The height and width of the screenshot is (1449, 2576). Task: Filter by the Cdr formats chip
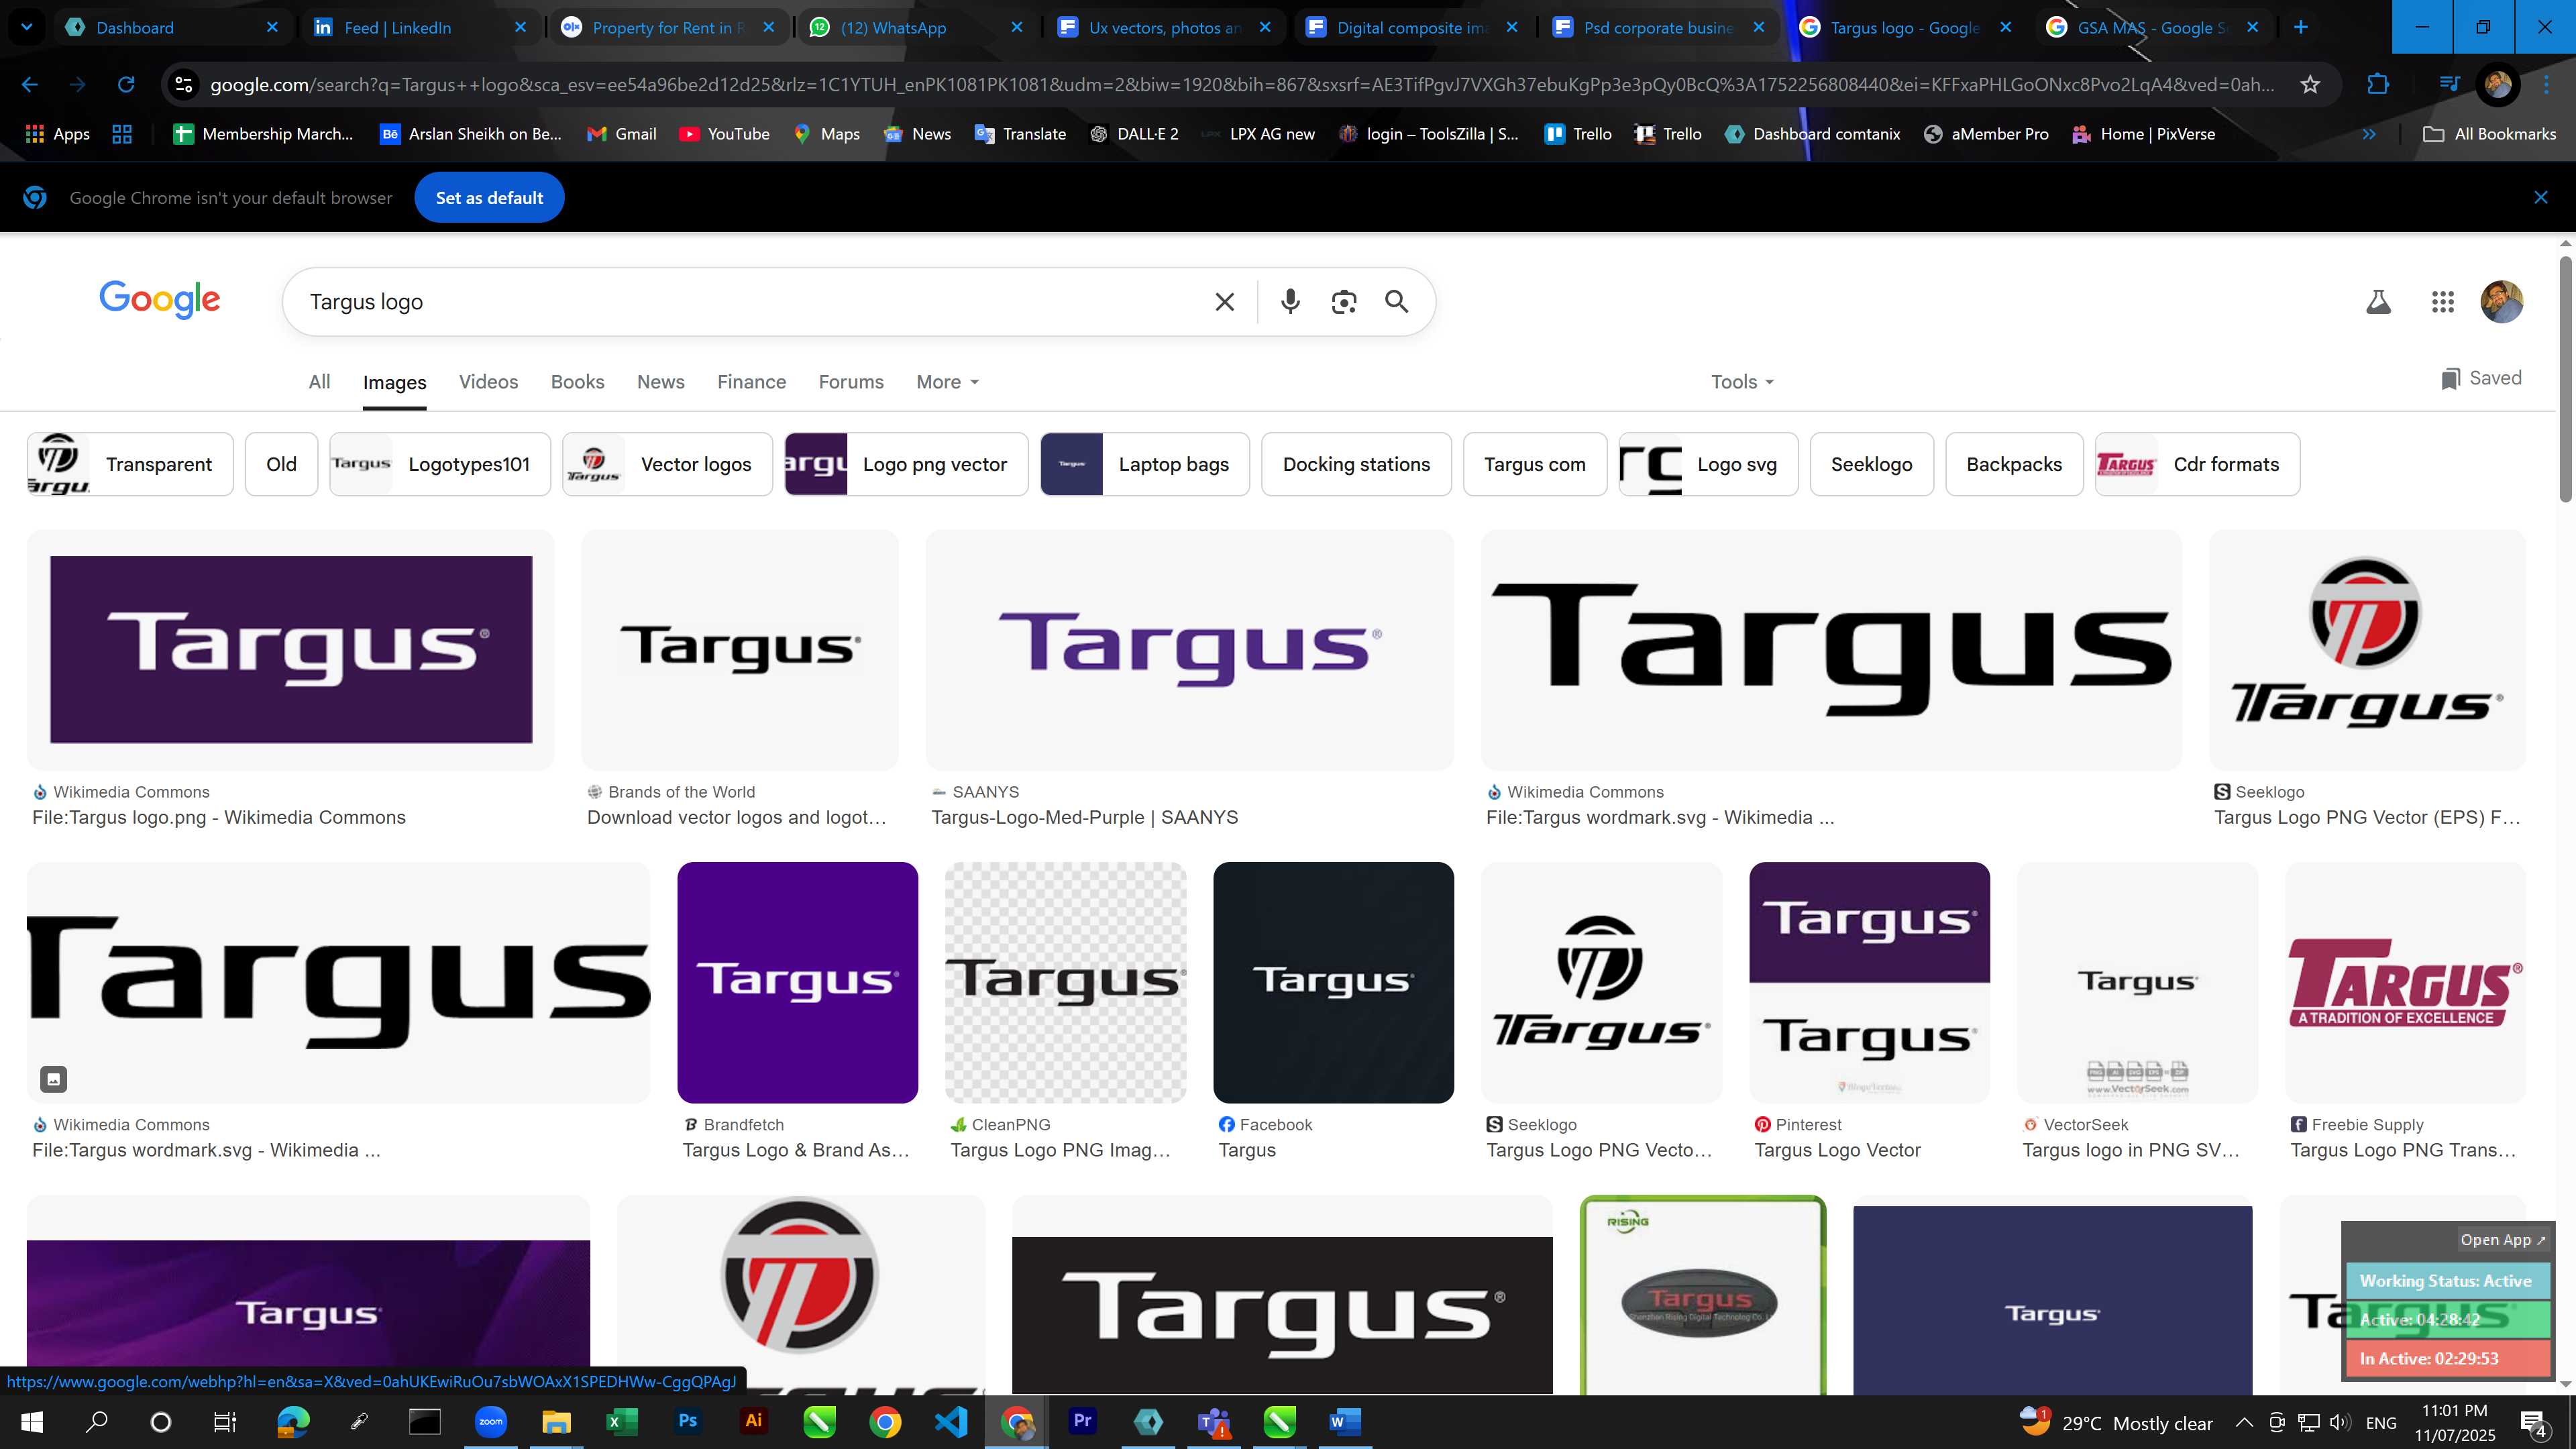click(2198, 464)
